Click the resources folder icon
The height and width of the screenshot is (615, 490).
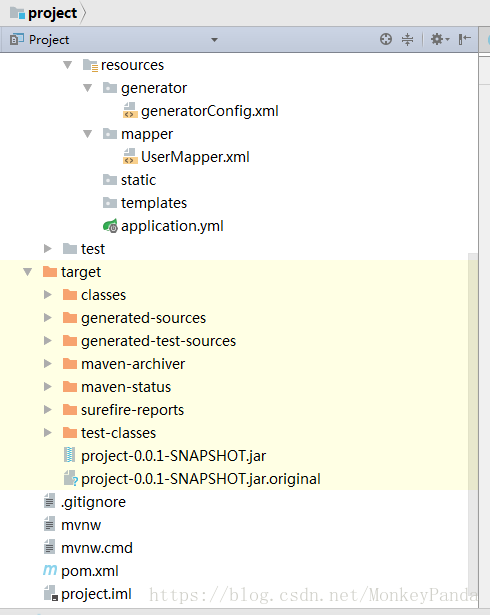(x=90, y=65)
